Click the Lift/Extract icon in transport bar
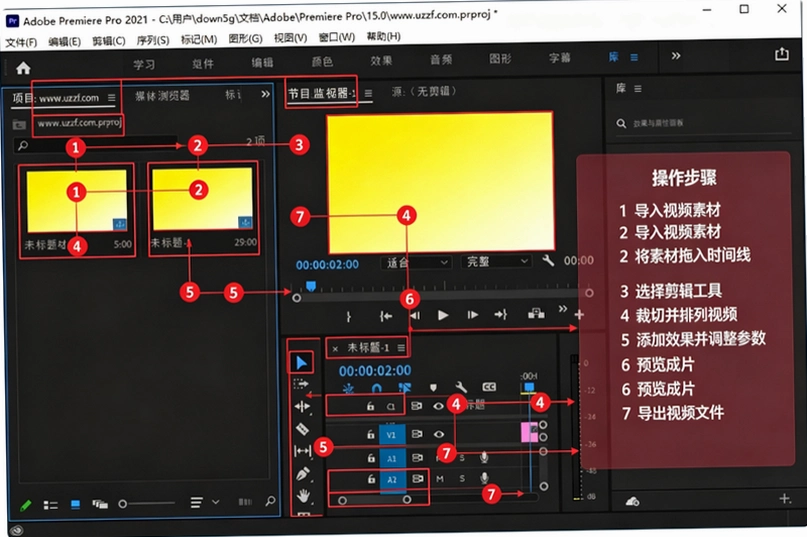The height and width of the screenshot is (537, 807). (536, 313)
